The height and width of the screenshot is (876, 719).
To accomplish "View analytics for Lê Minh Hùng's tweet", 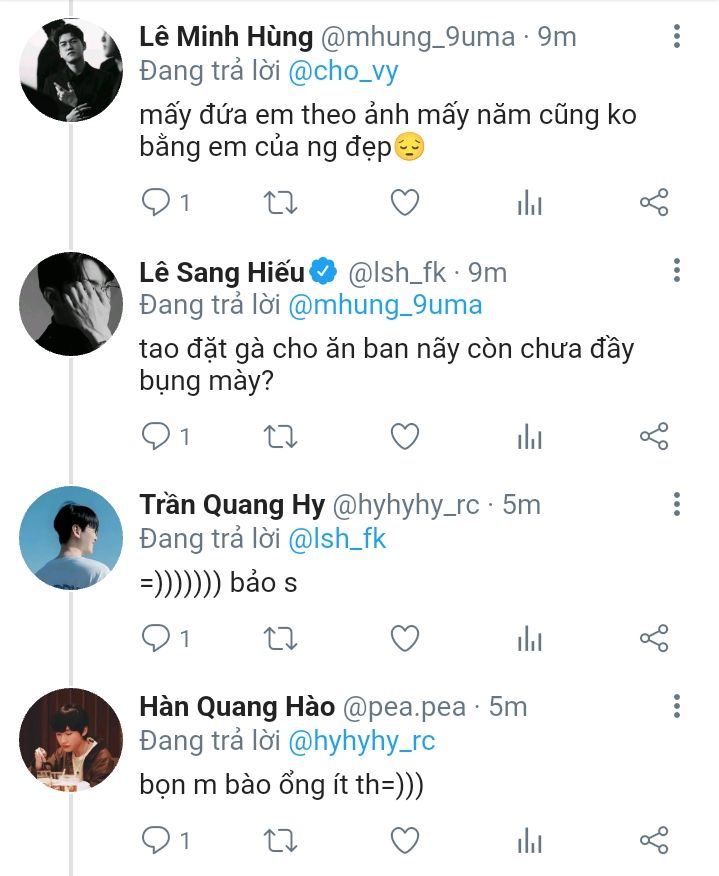I will [x=529, y=203].
